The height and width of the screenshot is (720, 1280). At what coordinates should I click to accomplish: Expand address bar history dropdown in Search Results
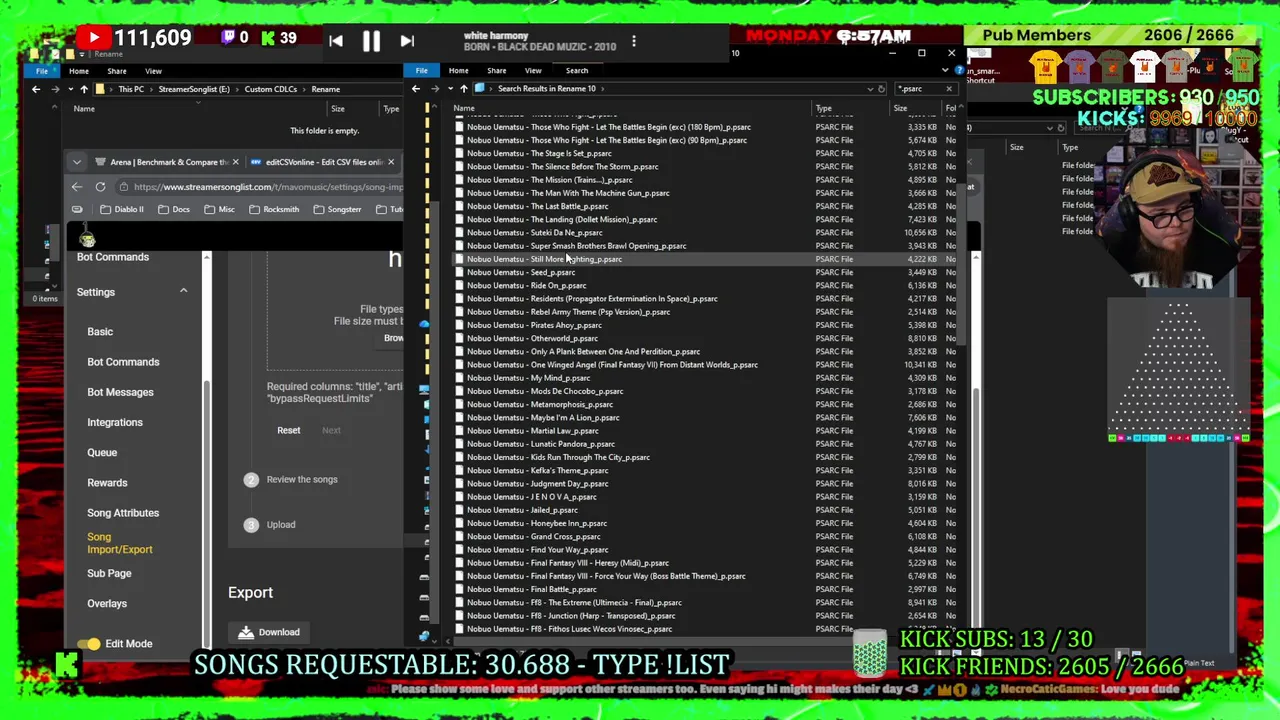[869, 88]
